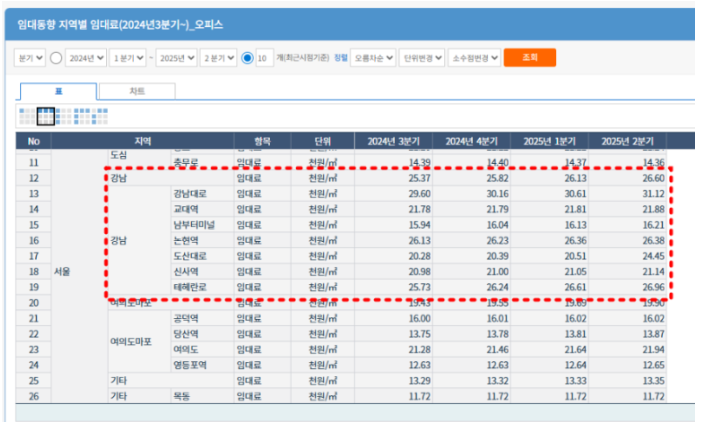This screenshot has width=704, height=430.
Task: Click the 2025년 2분기 column header
Action: 627,140
